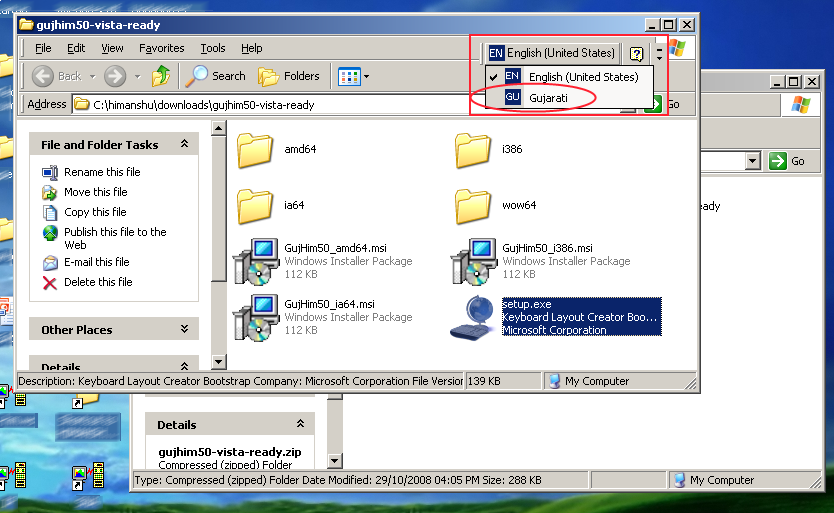Click the E-mail envelope icon
Viewport: 834px width, 513px height.
coord(50,262)
